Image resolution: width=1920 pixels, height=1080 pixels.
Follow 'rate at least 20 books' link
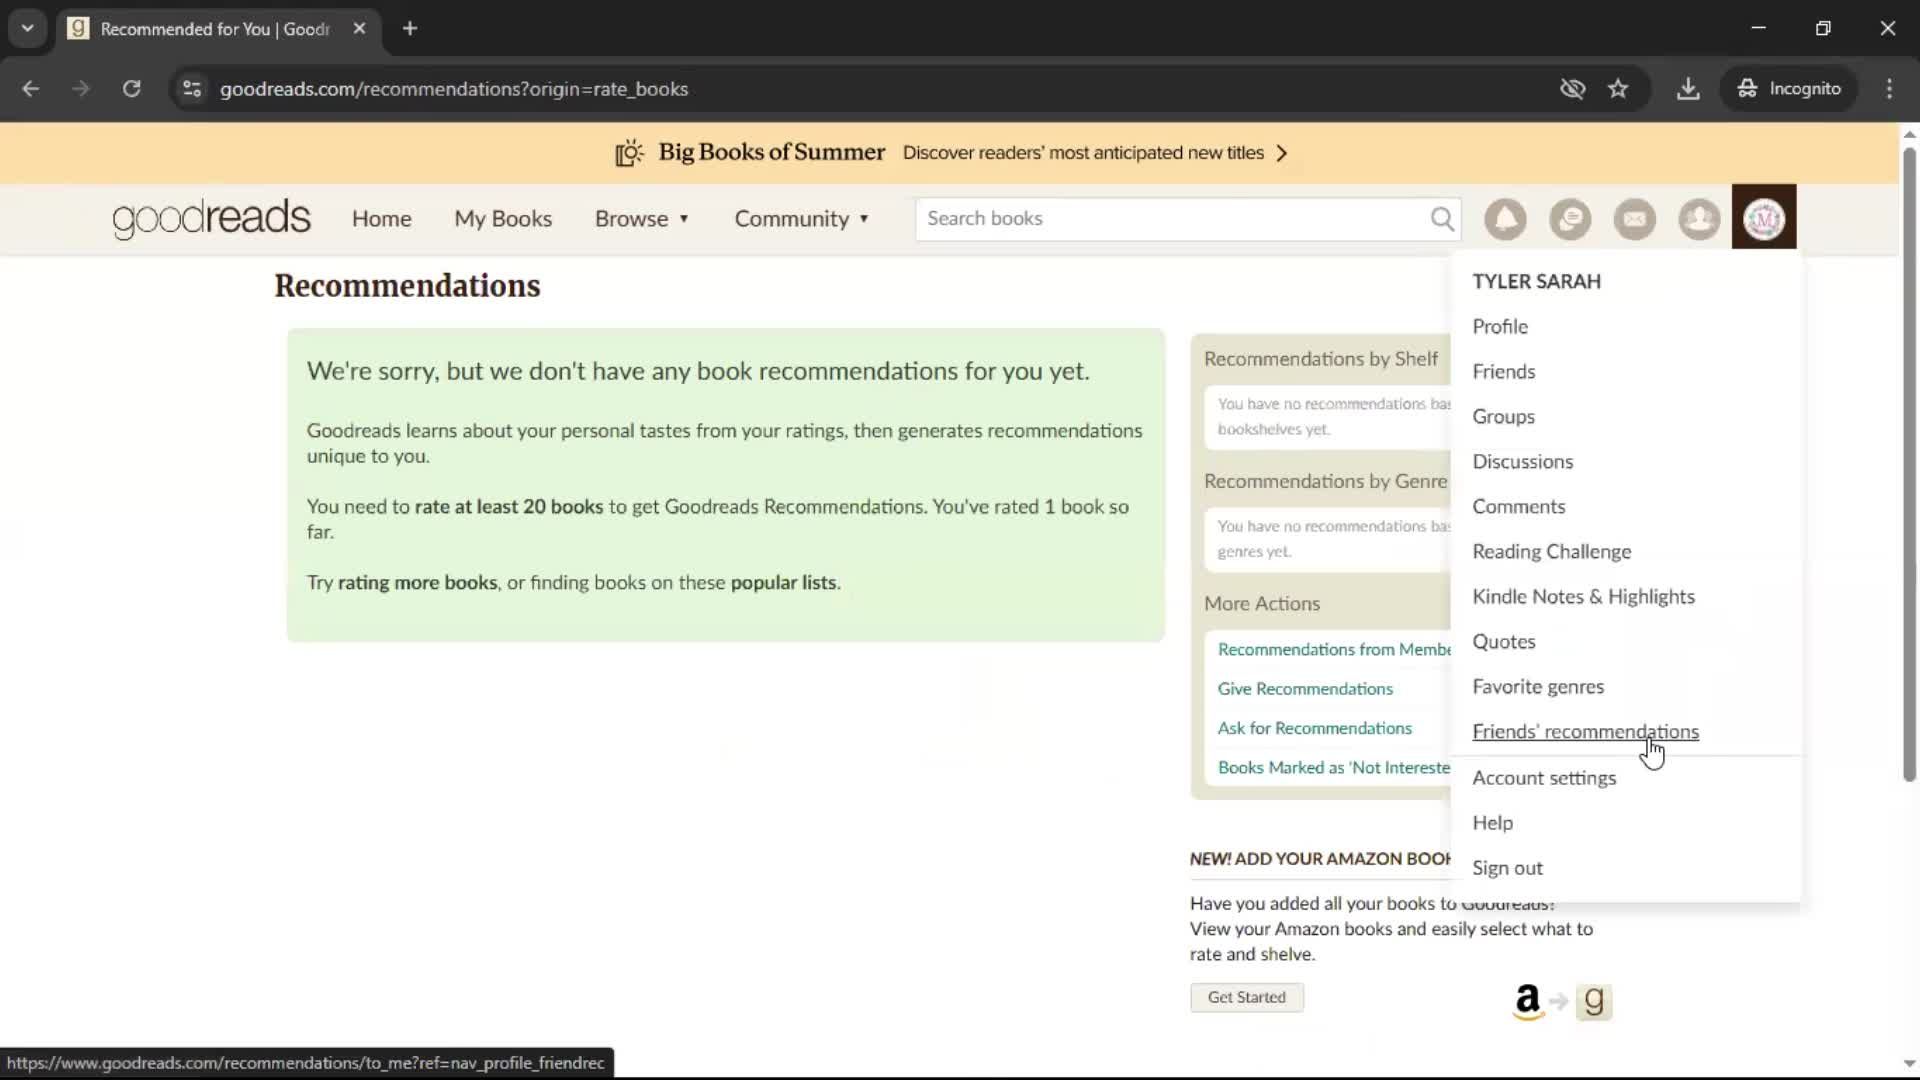[509, 507]
